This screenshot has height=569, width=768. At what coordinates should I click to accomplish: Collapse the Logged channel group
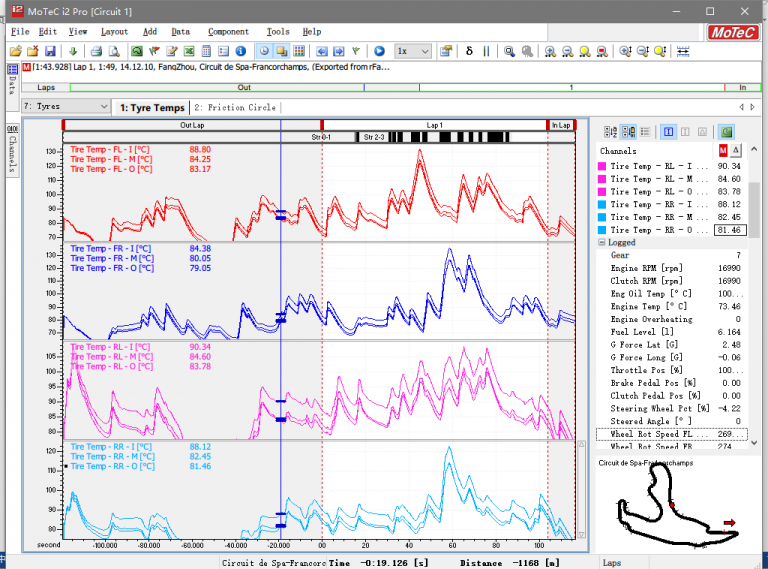[x=601, y=242]
